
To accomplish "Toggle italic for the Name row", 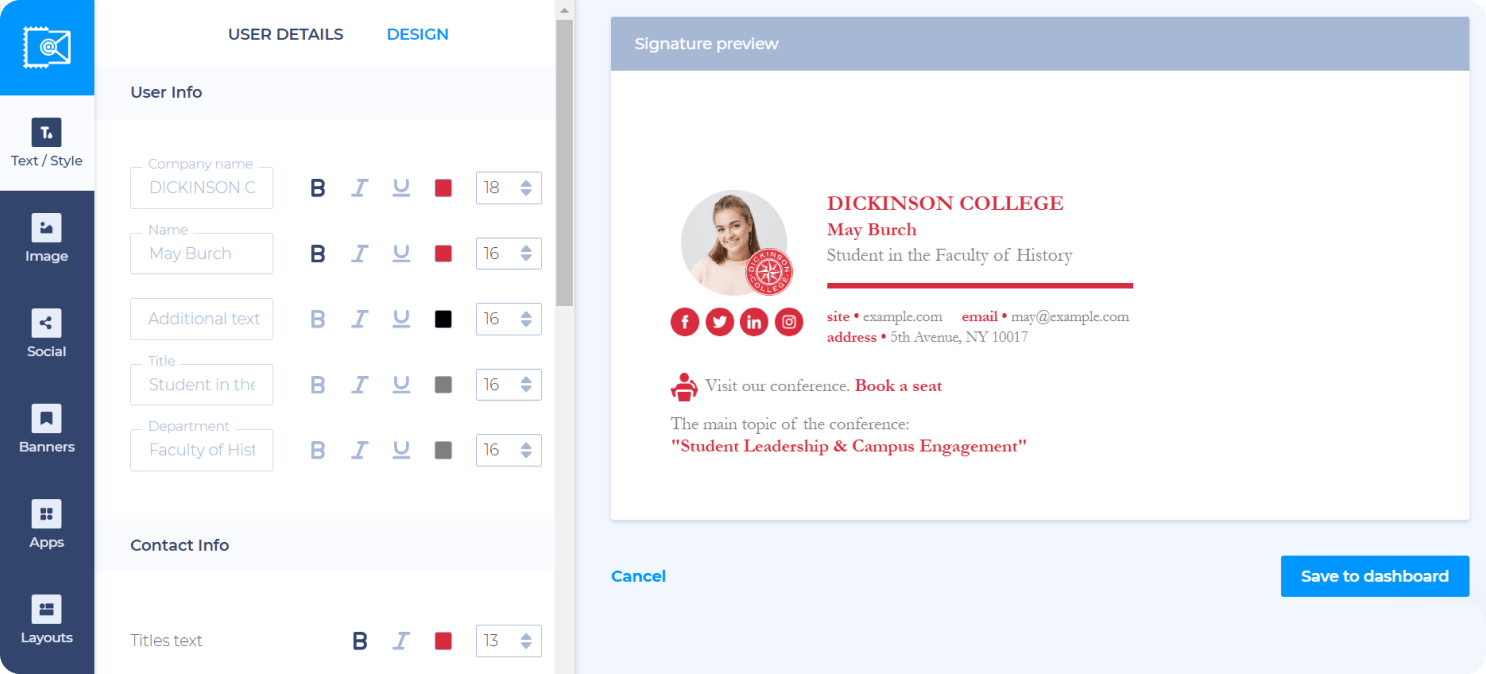I will tap(360, 254).
